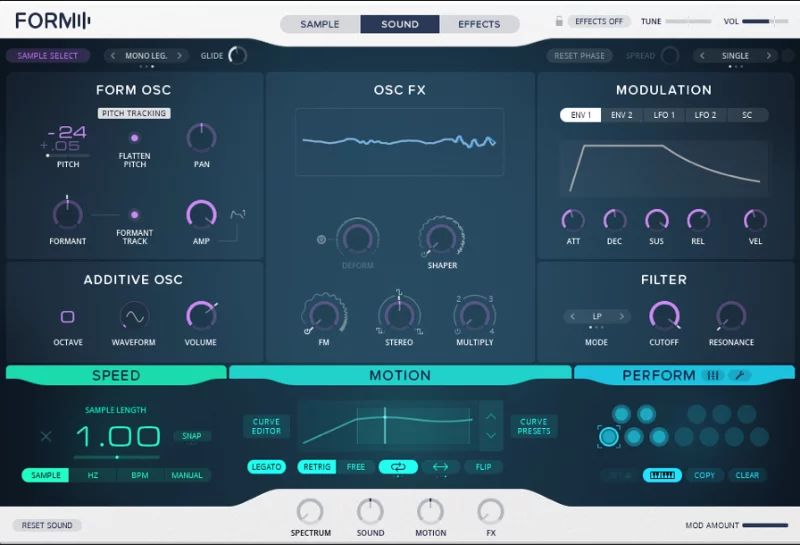The height and width of the screenshot is (545, 800).
Task: Click the Multiply knob
Action: [x=474, y=315]
